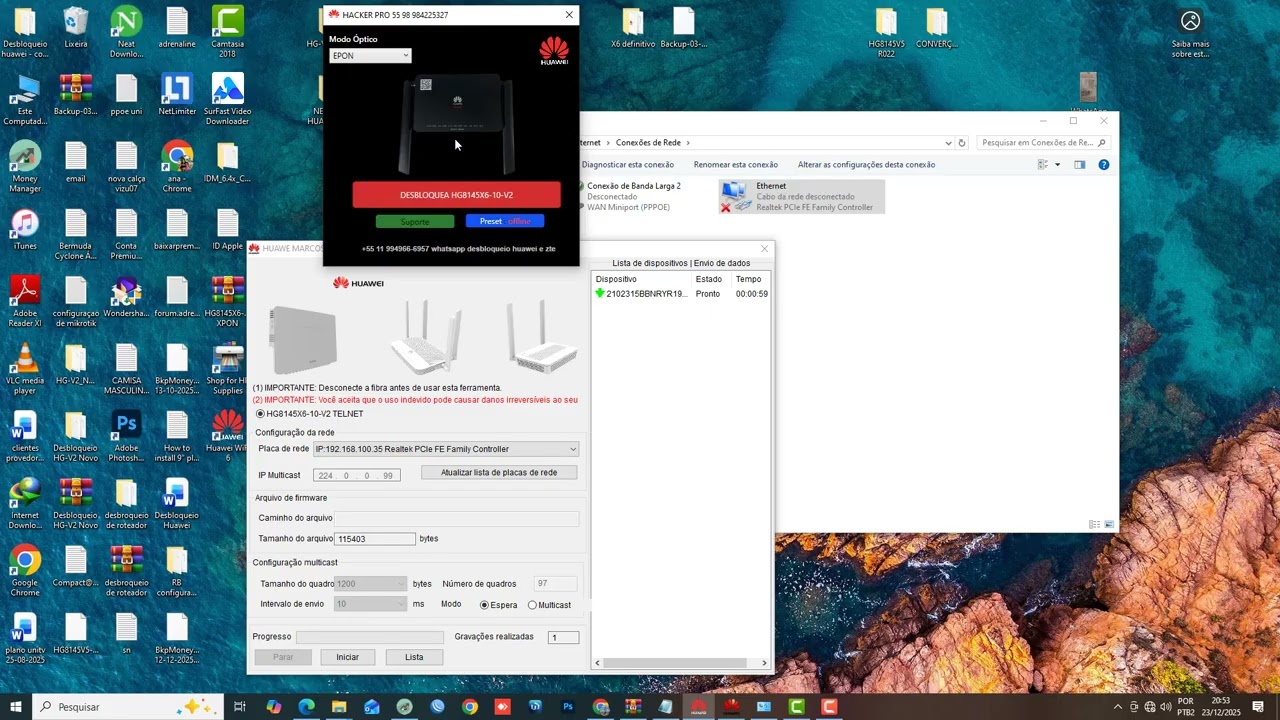This screenshot has width=1280, height=720.
Task: Launch Internet Download Manager shortcut
Action: [x=25, y=503]
